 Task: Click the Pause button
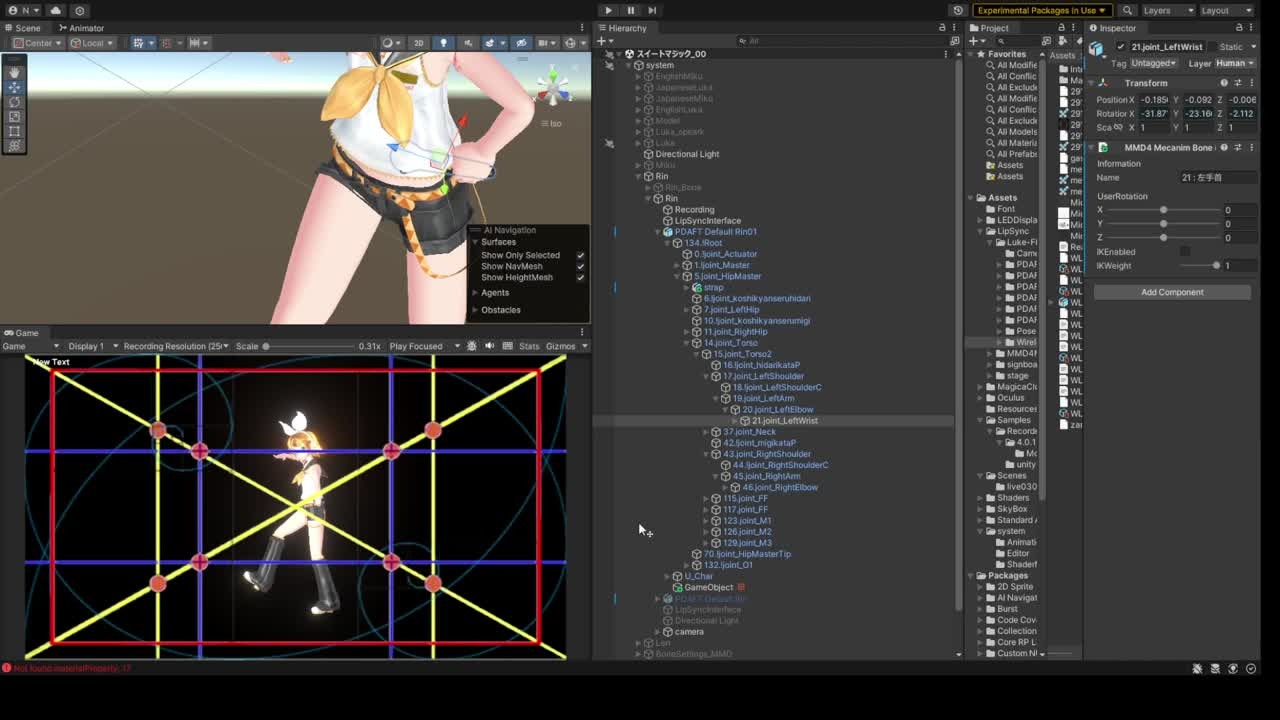point(630,10)
